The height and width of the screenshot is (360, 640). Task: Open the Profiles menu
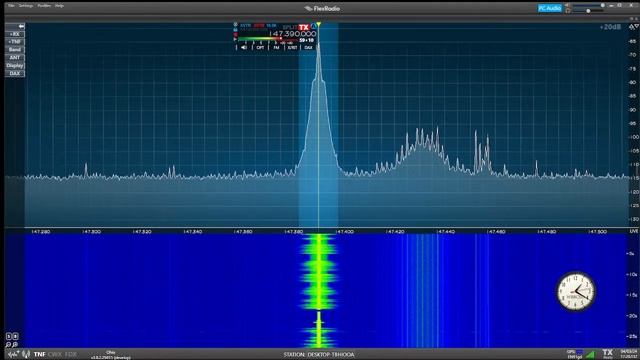tap(44, 6)
